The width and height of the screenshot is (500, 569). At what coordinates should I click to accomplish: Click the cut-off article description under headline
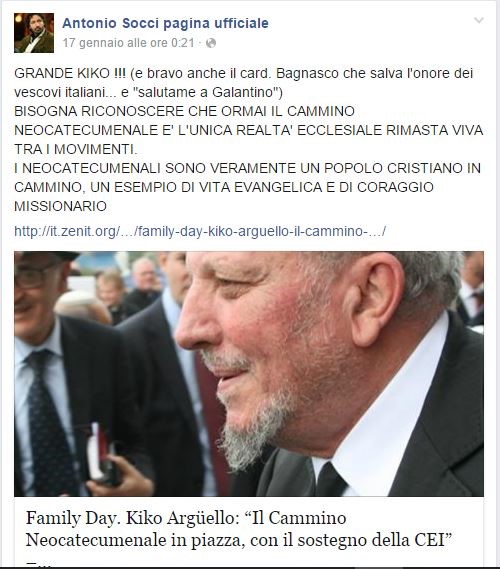(38, 565)
